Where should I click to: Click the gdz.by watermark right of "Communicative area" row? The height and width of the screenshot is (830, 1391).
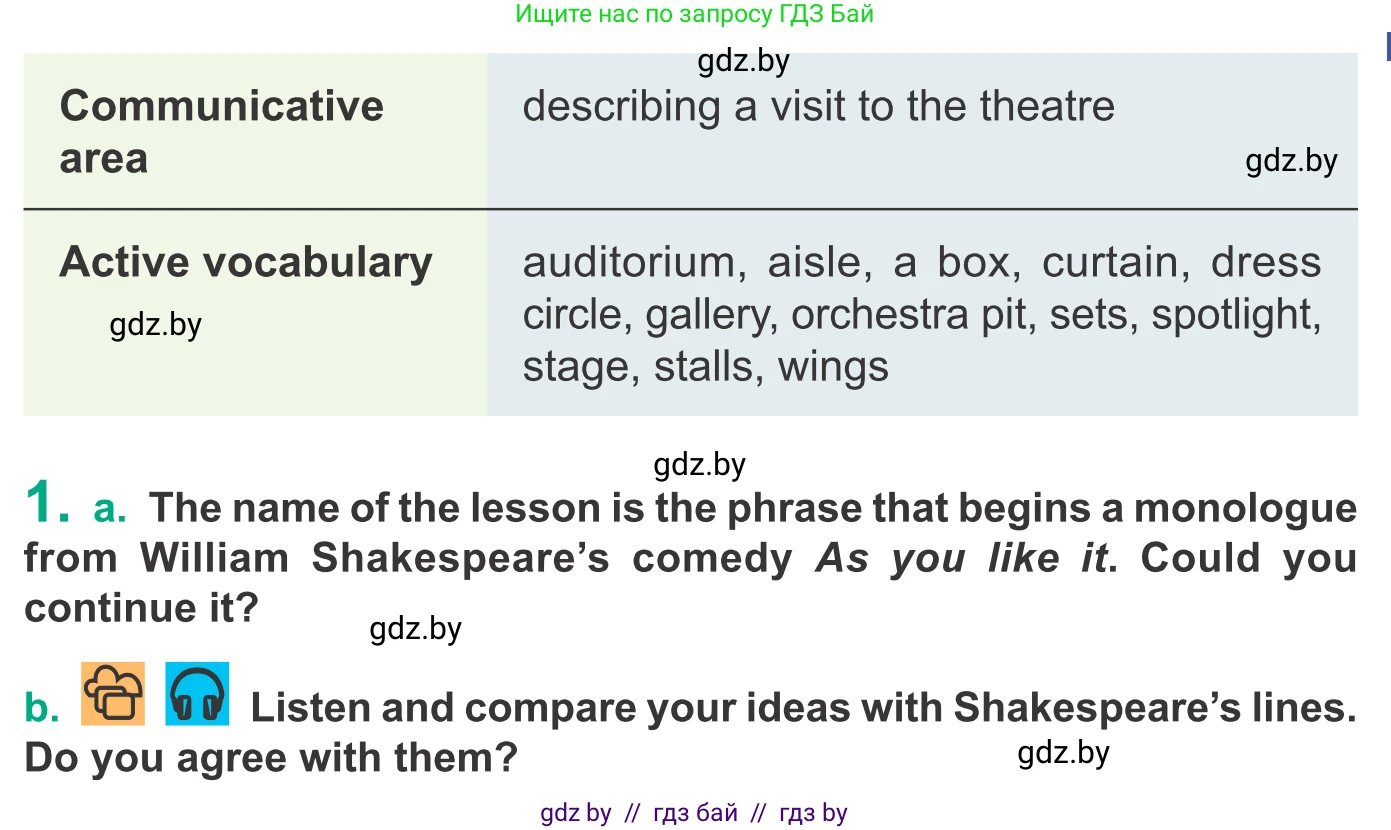click(x=1291, y=161)
